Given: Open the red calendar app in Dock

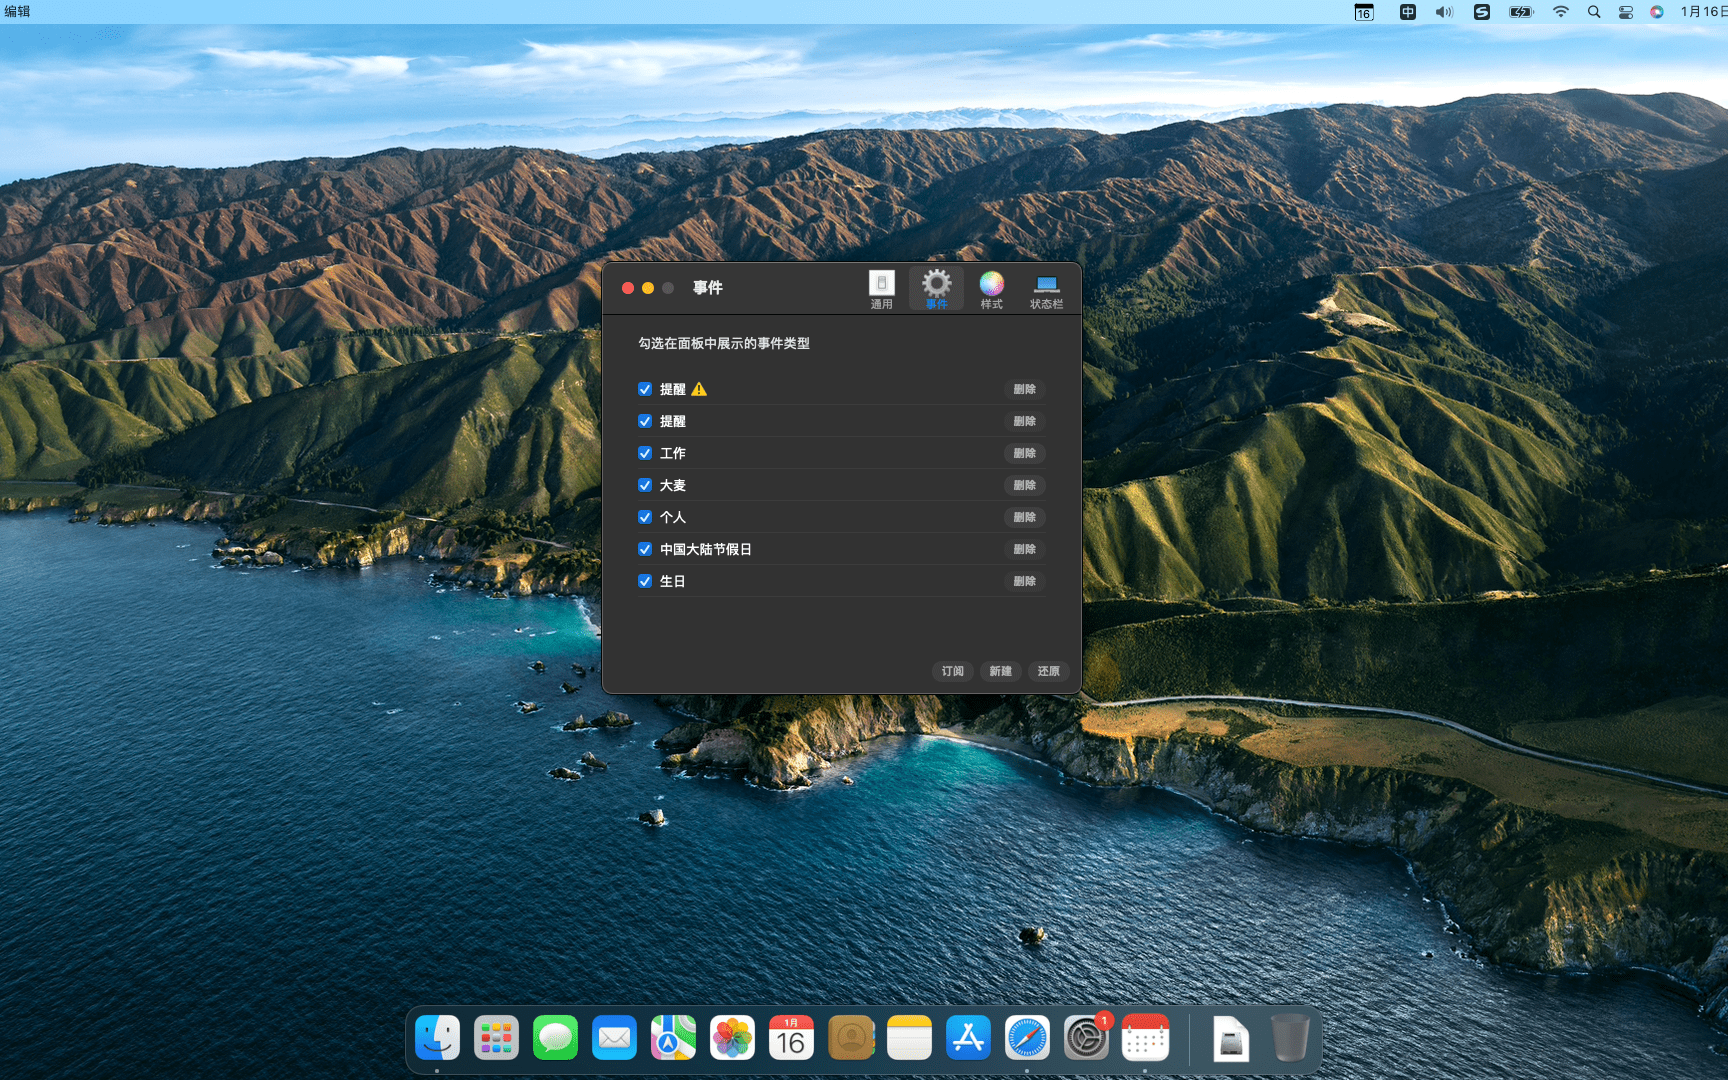Looking at the screenshot, I should [1145, 1038].
